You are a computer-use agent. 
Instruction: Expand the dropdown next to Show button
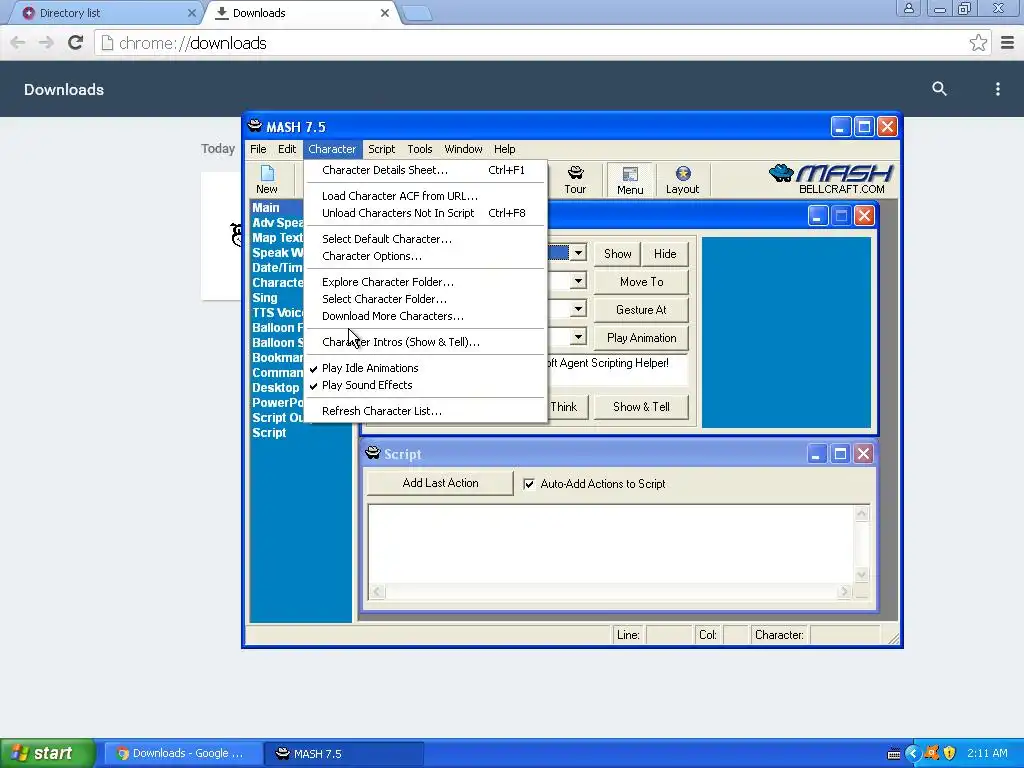(578, 253)
